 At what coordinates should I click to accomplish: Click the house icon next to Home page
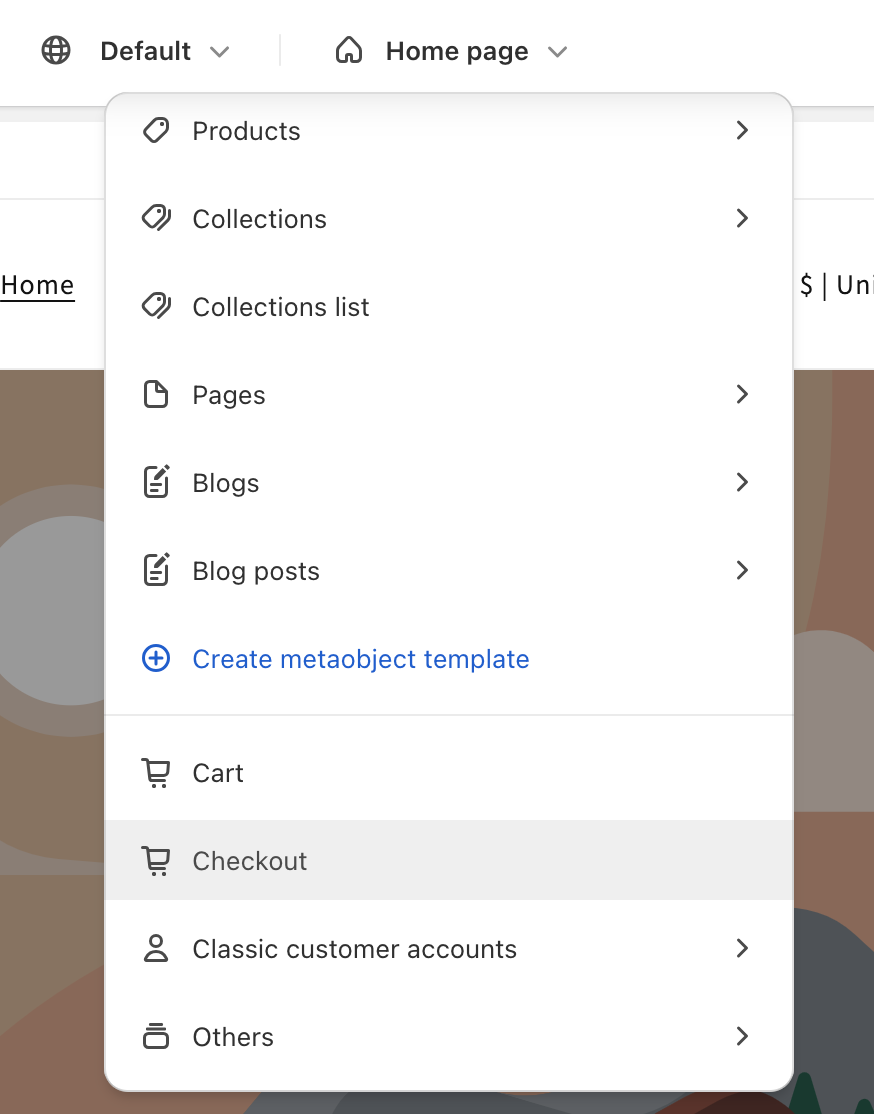tap(349, 50)
